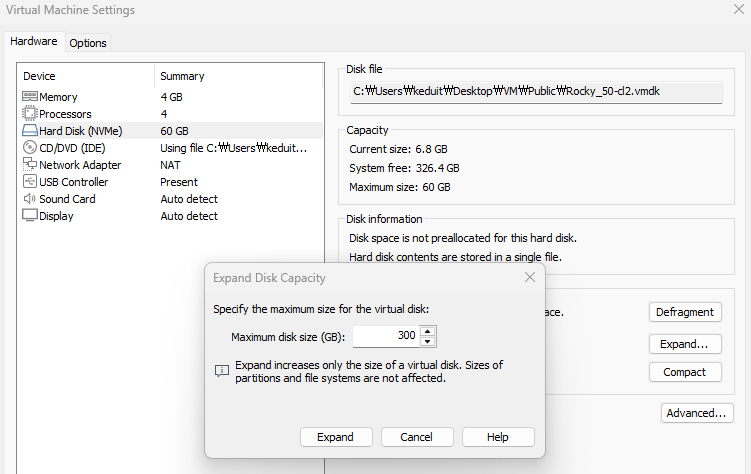Click the Current size: 6.8 GB text

click(398, 149)
